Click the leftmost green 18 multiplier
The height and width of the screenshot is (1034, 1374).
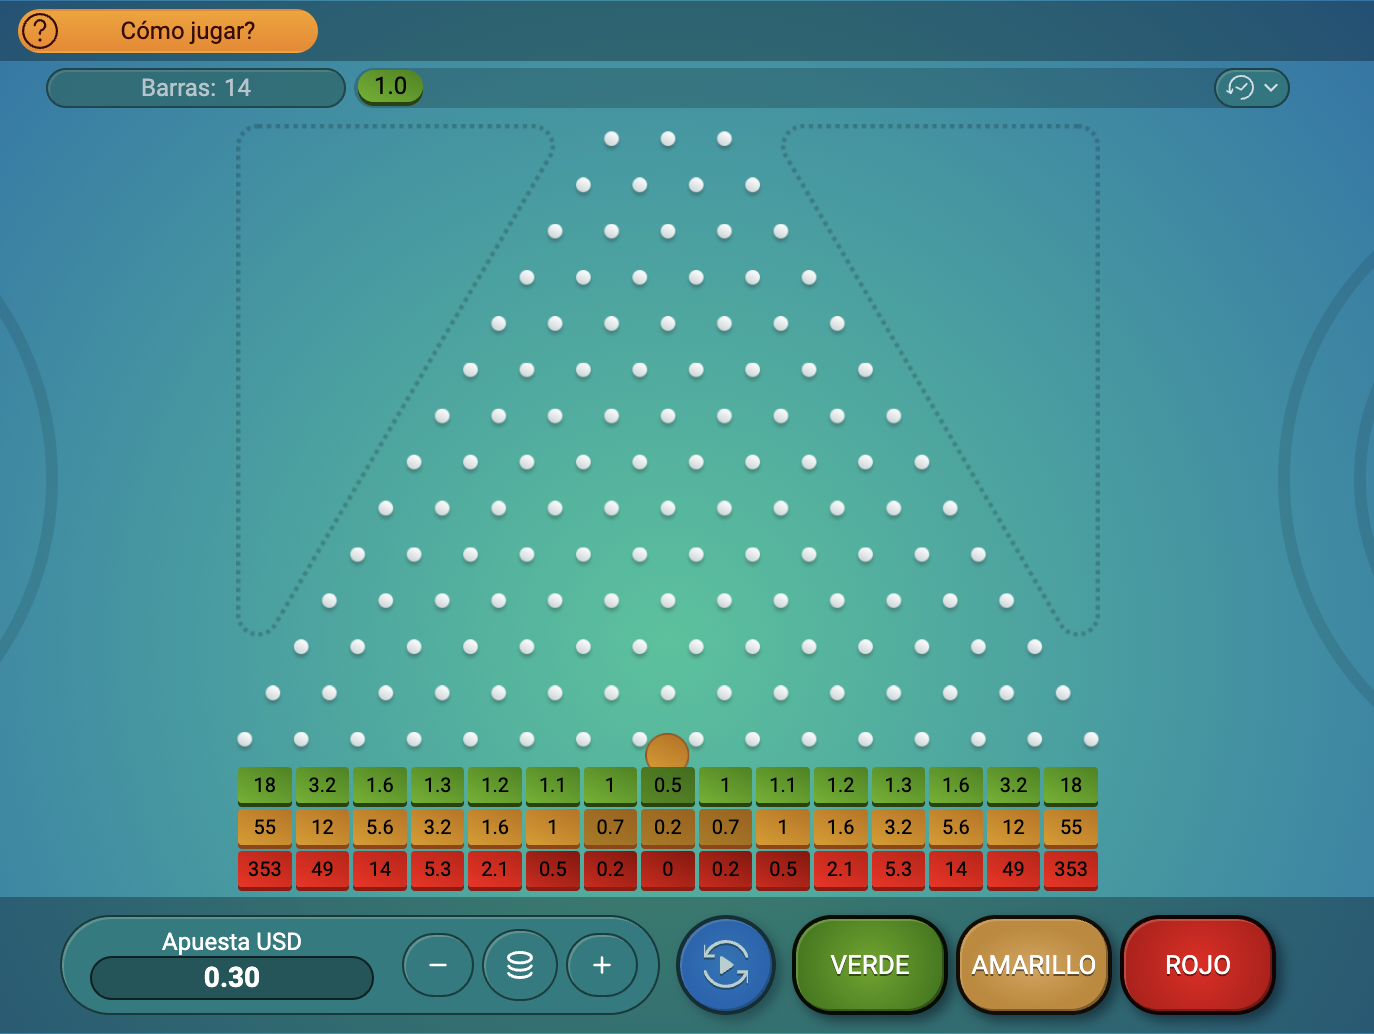click(265, 786)
